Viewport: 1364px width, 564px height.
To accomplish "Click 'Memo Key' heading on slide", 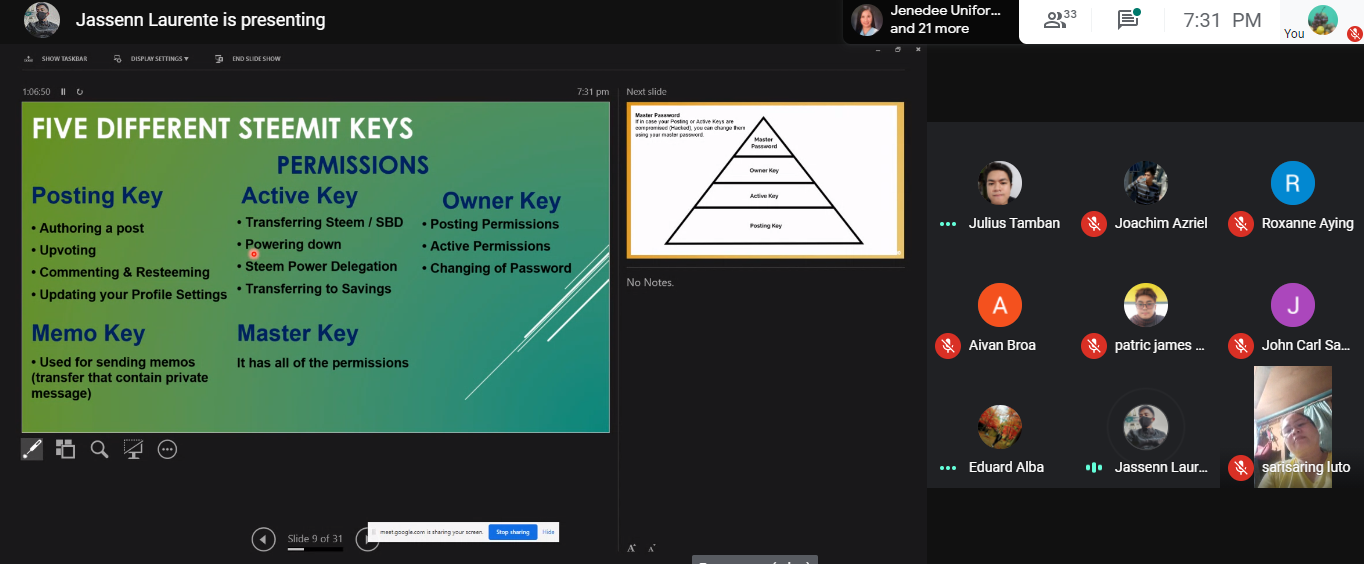I will tap(88, 333).
